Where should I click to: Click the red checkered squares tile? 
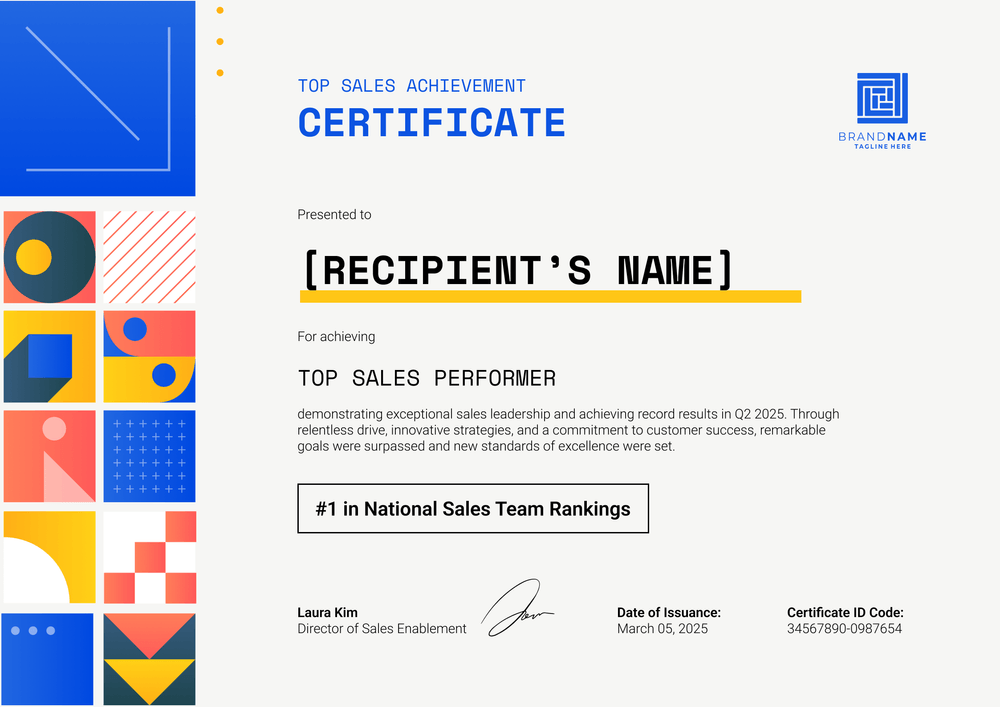click(x=149, y=557)
